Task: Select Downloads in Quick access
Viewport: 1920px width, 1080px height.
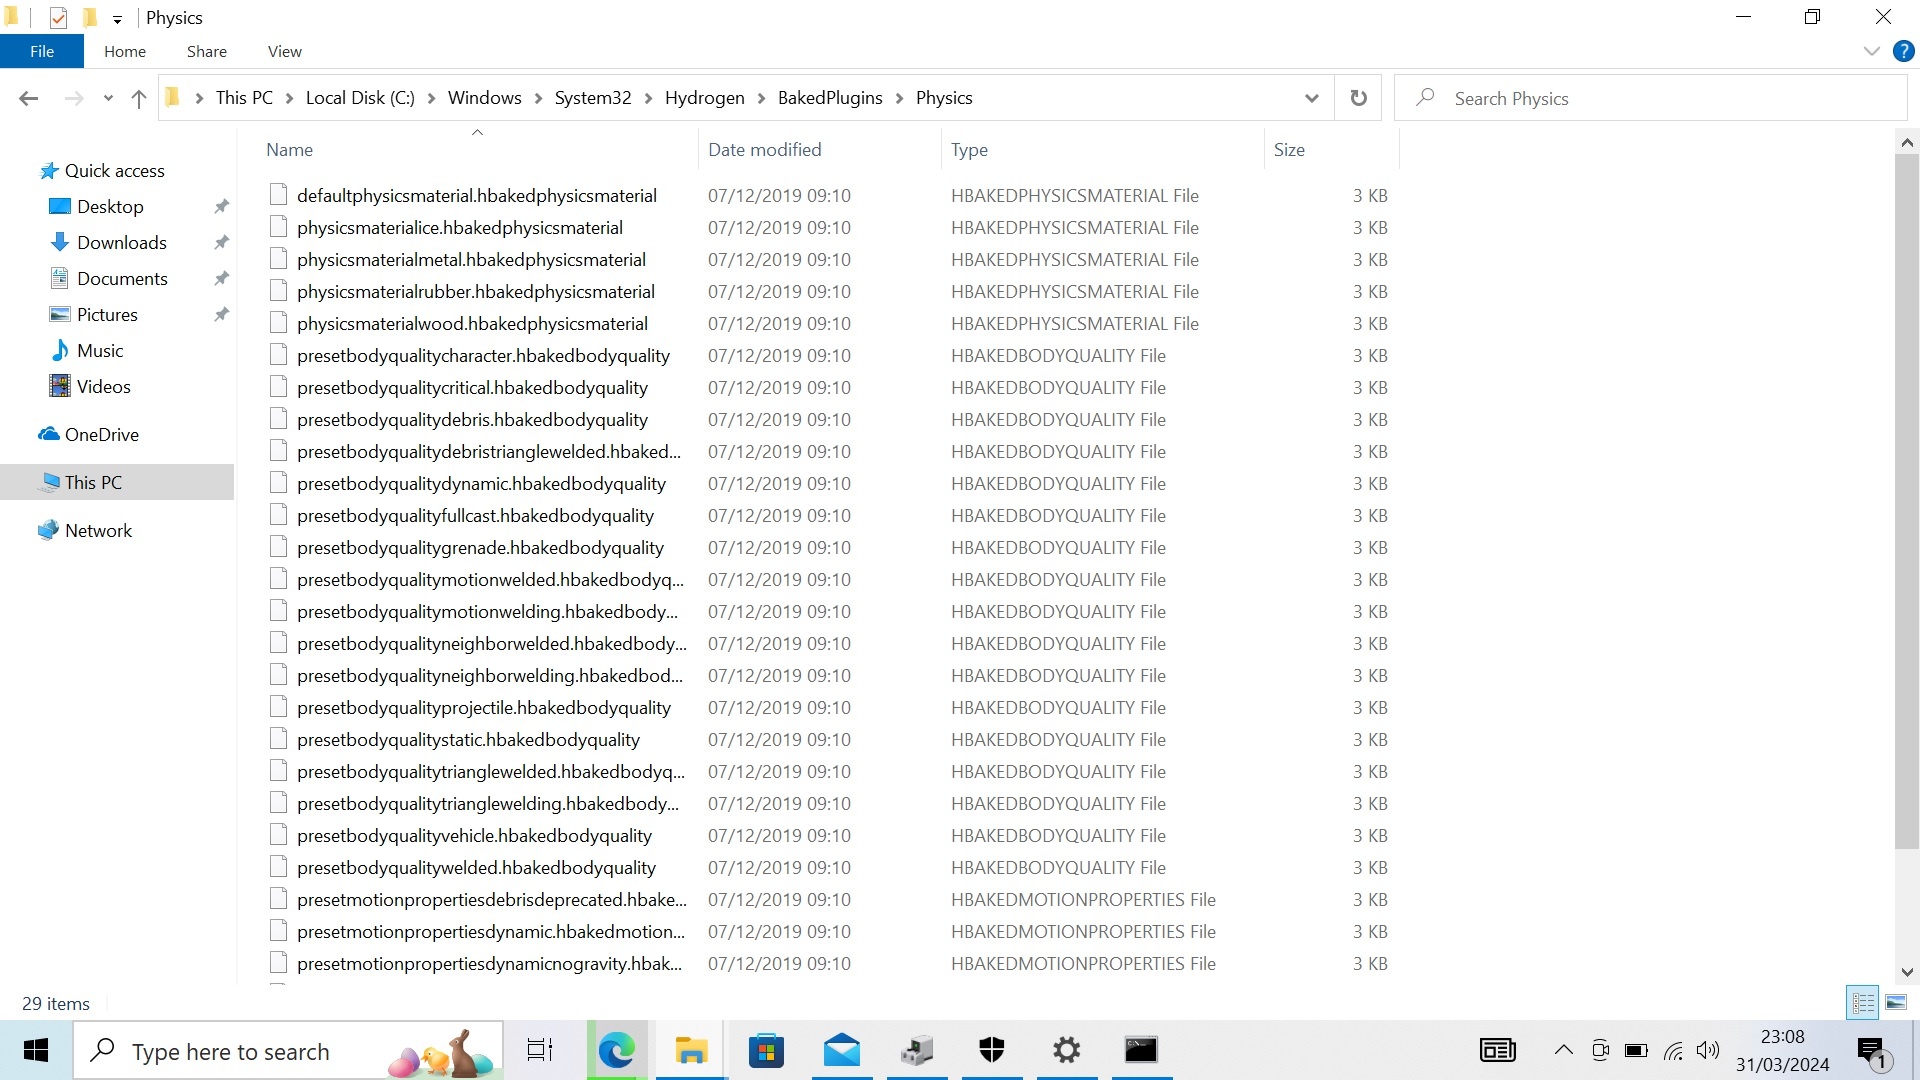Action: tap(122, 243)
